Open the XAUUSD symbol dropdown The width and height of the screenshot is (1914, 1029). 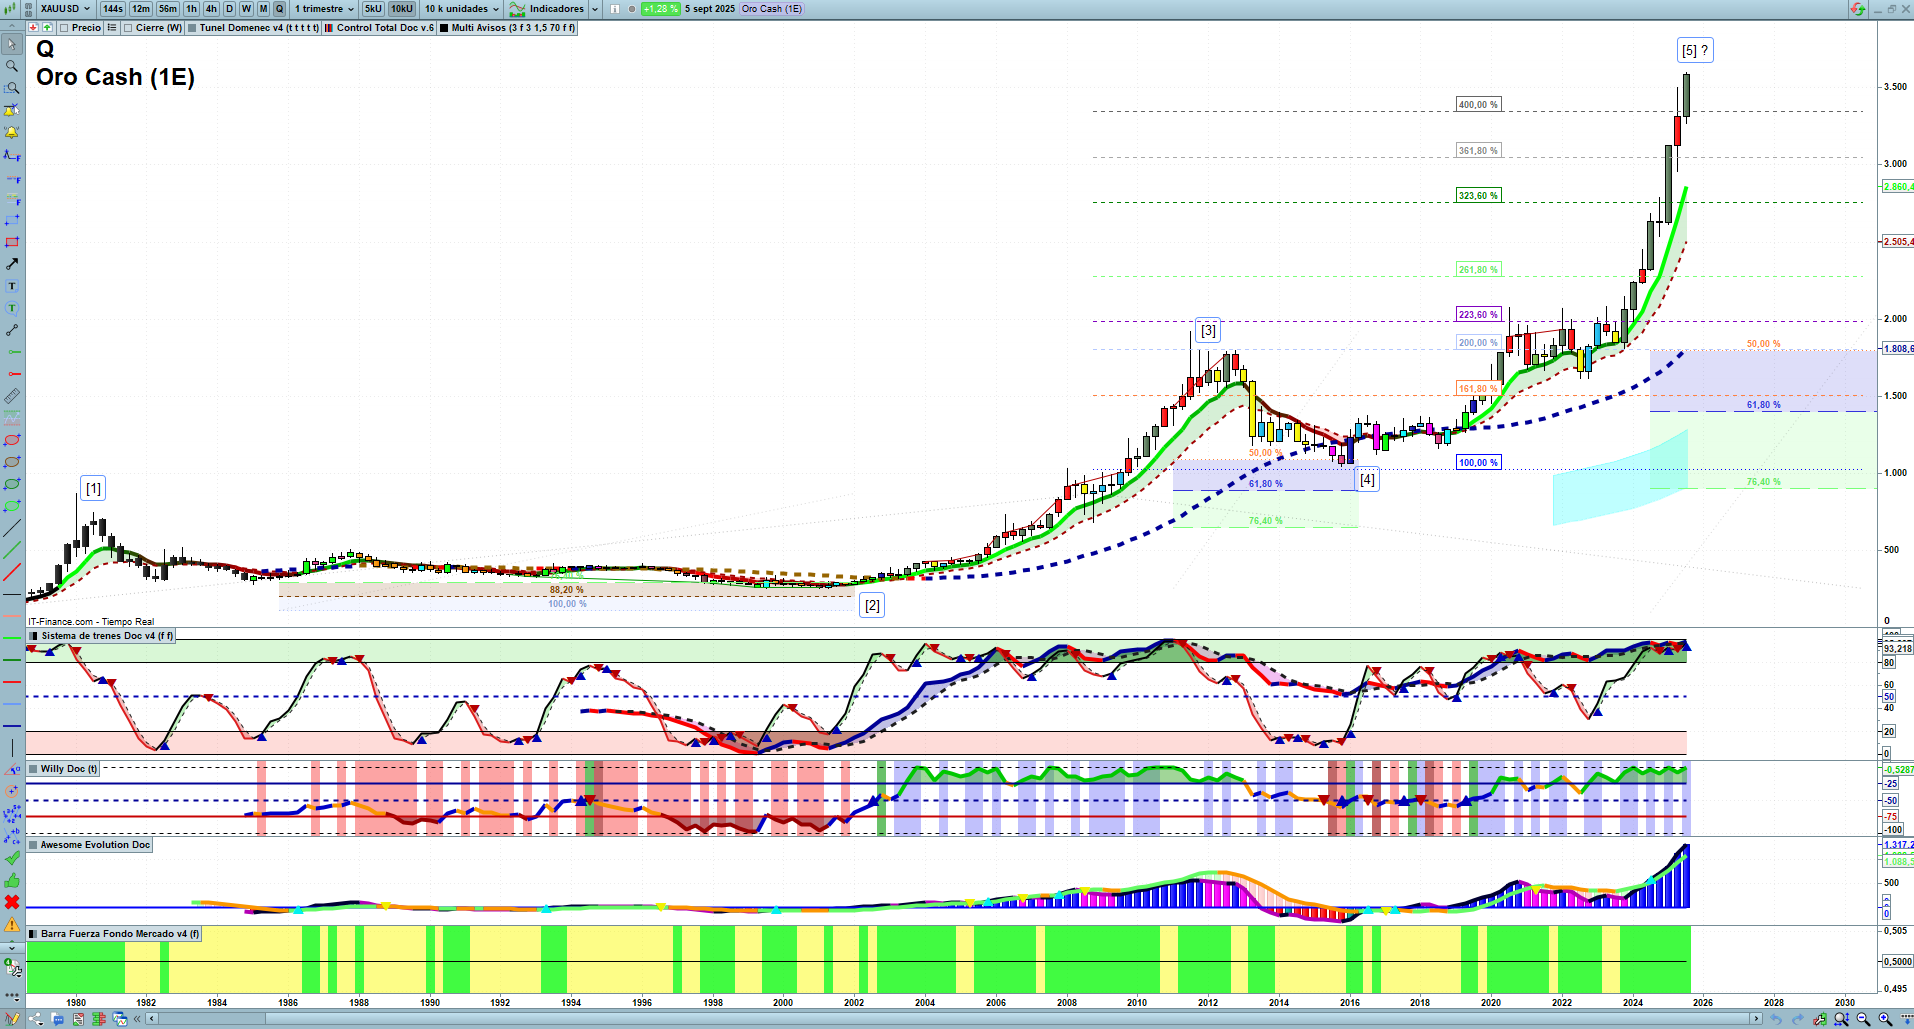click(x=65, y=9)
